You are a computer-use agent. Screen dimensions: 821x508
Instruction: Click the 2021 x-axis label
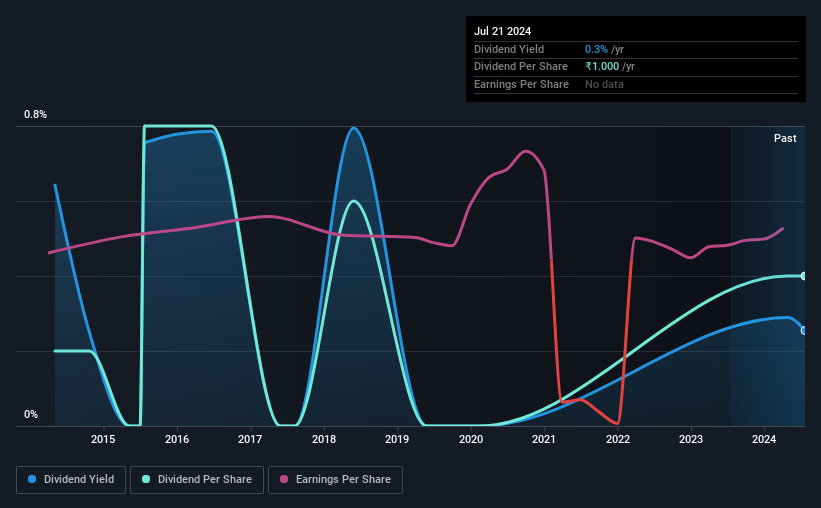[x=544, y=439]
